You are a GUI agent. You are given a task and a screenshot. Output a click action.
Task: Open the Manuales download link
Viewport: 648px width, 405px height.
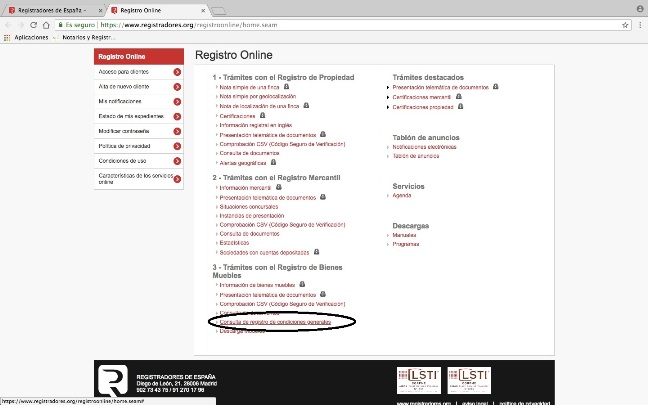(406, 235)
